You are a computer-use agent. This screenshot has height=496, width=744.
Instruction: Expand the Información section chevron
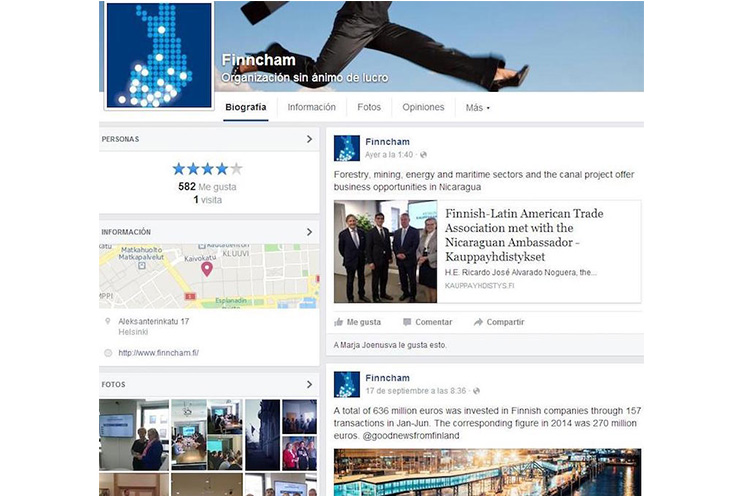coord(309,232)
